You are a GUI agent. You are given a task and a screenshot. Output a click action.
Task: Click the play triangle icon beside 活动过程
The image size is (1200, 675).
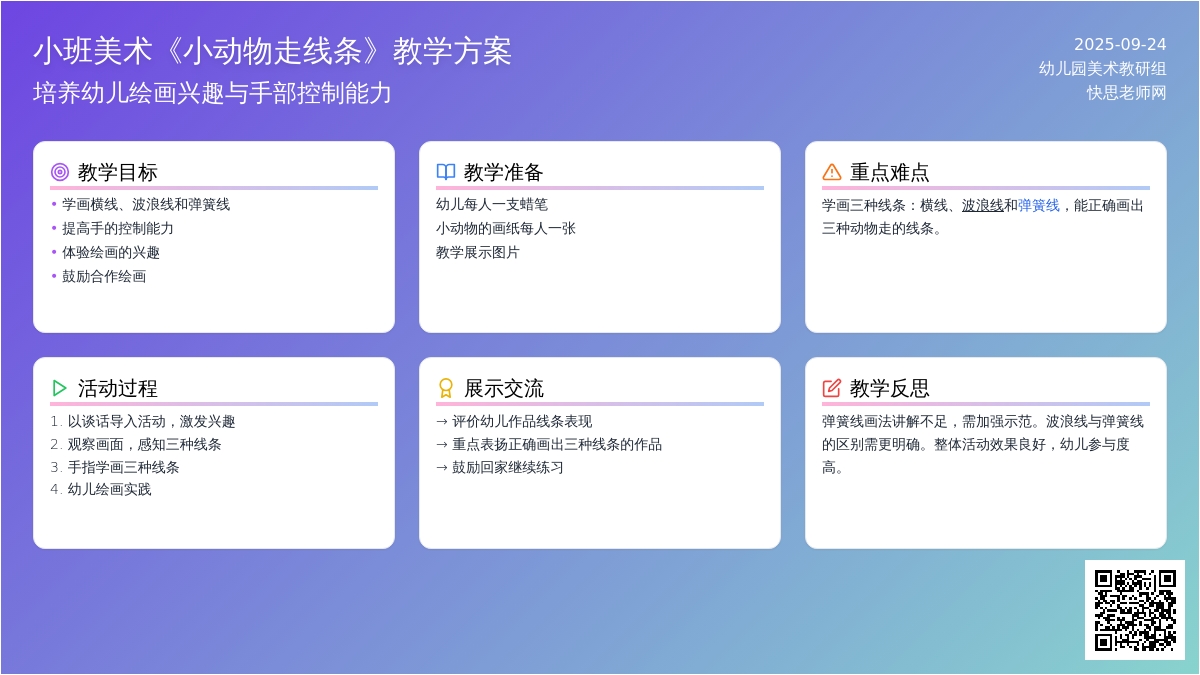coord(60,388)
